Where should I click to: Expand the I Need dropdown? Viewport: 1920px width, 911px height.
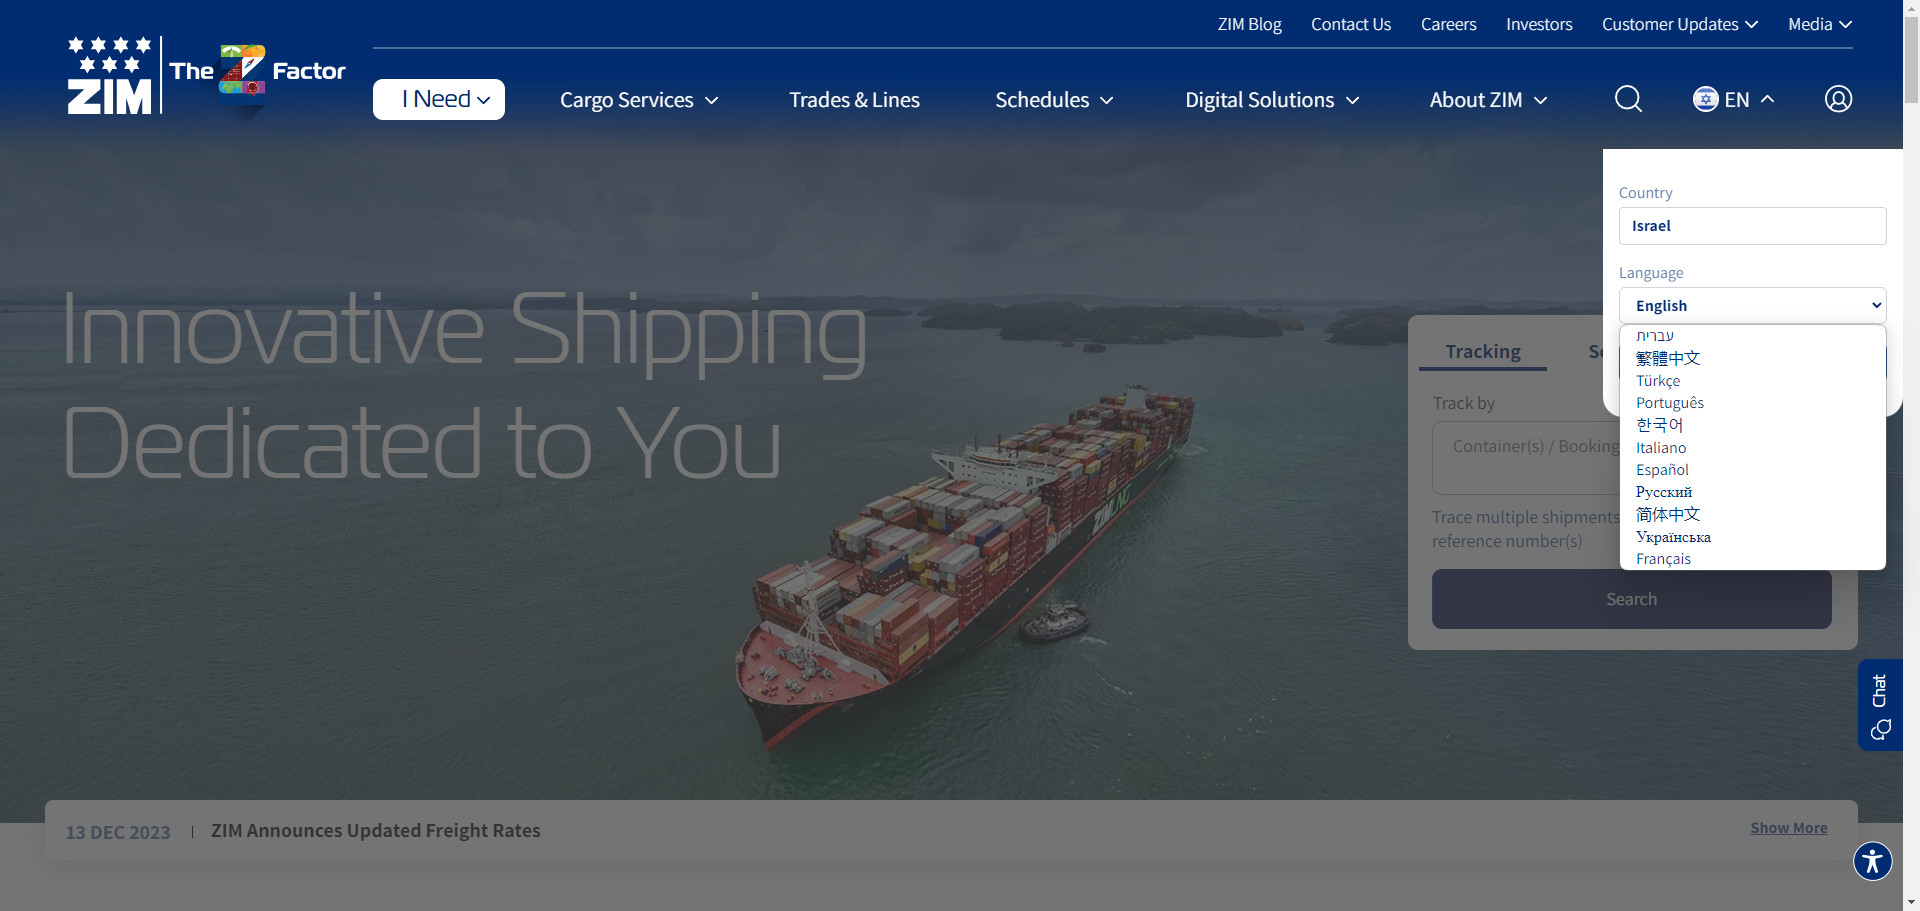(439, 99)
